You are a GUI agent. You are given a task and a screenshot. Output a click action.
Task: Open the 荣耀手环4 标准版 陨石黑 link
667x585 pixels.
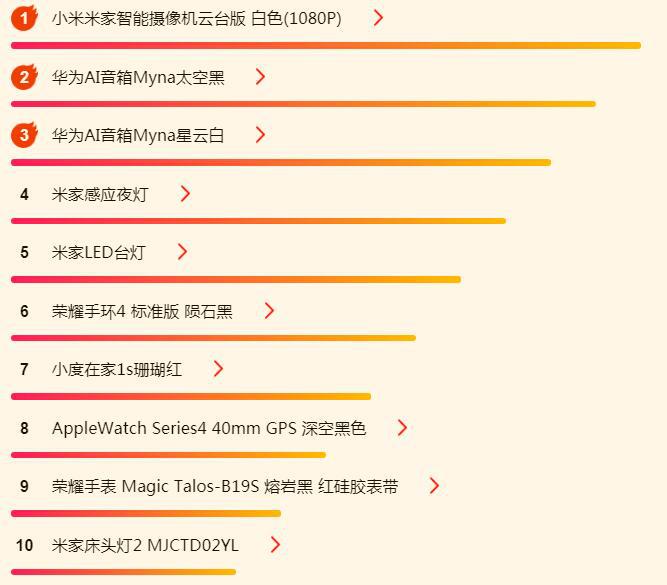(142, 311)
